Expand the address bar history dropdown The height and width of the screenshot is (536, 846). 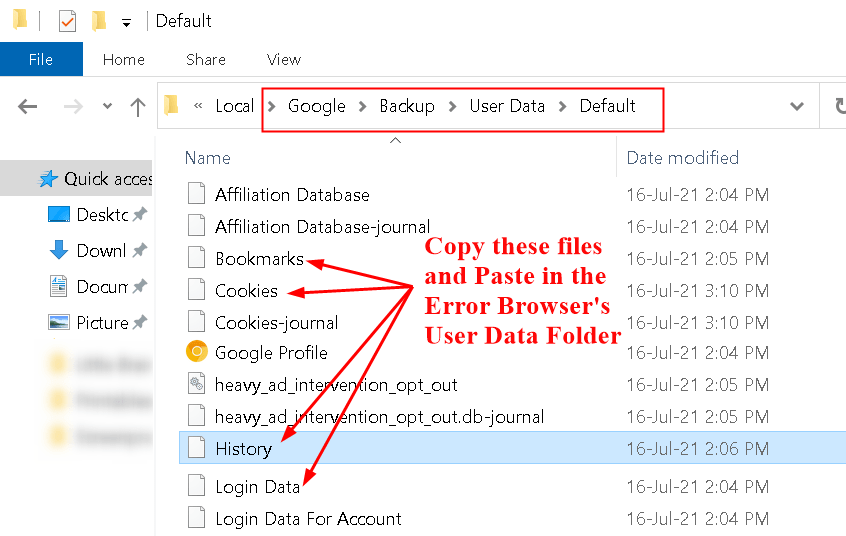coord(797,107)
